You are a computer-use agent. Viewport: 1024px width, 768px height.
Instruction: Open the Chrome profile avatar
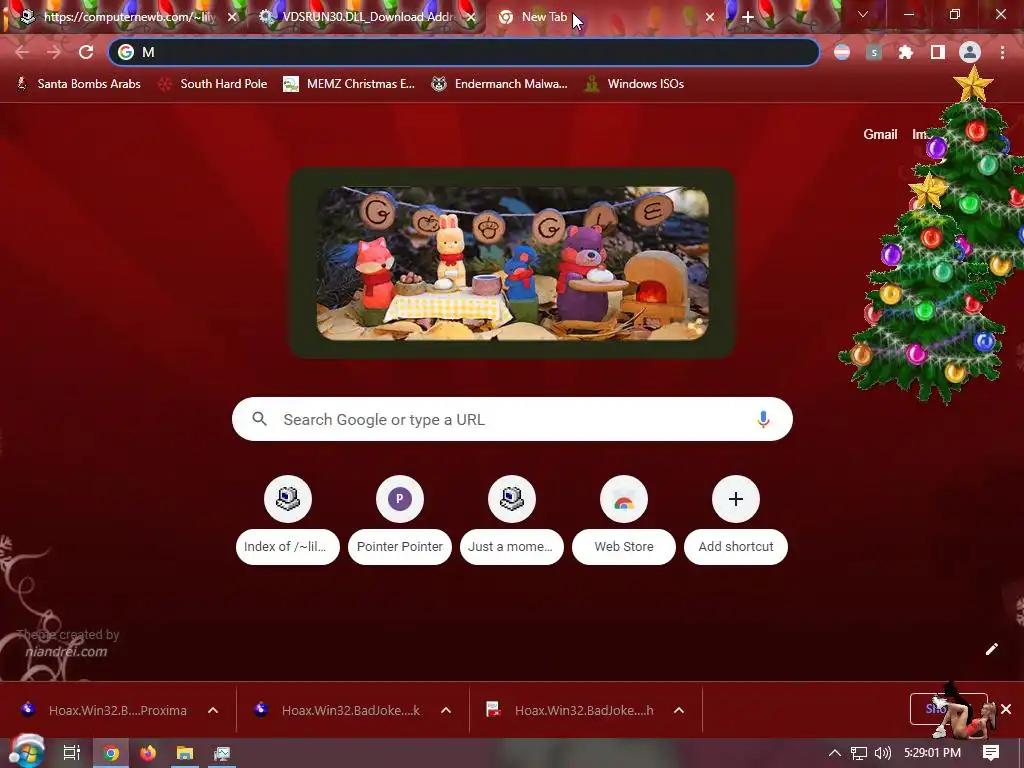point(970,52)
